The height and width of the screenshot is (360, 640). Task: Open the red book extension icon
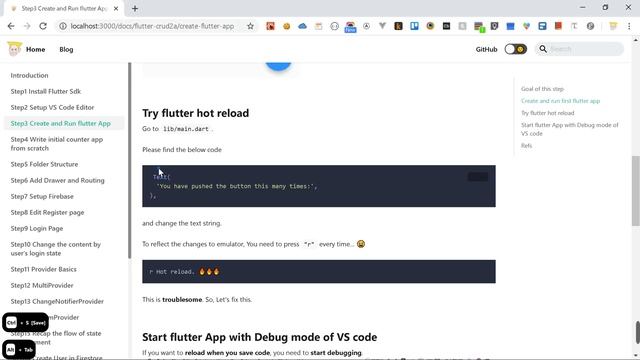click(x=558, y=26)
